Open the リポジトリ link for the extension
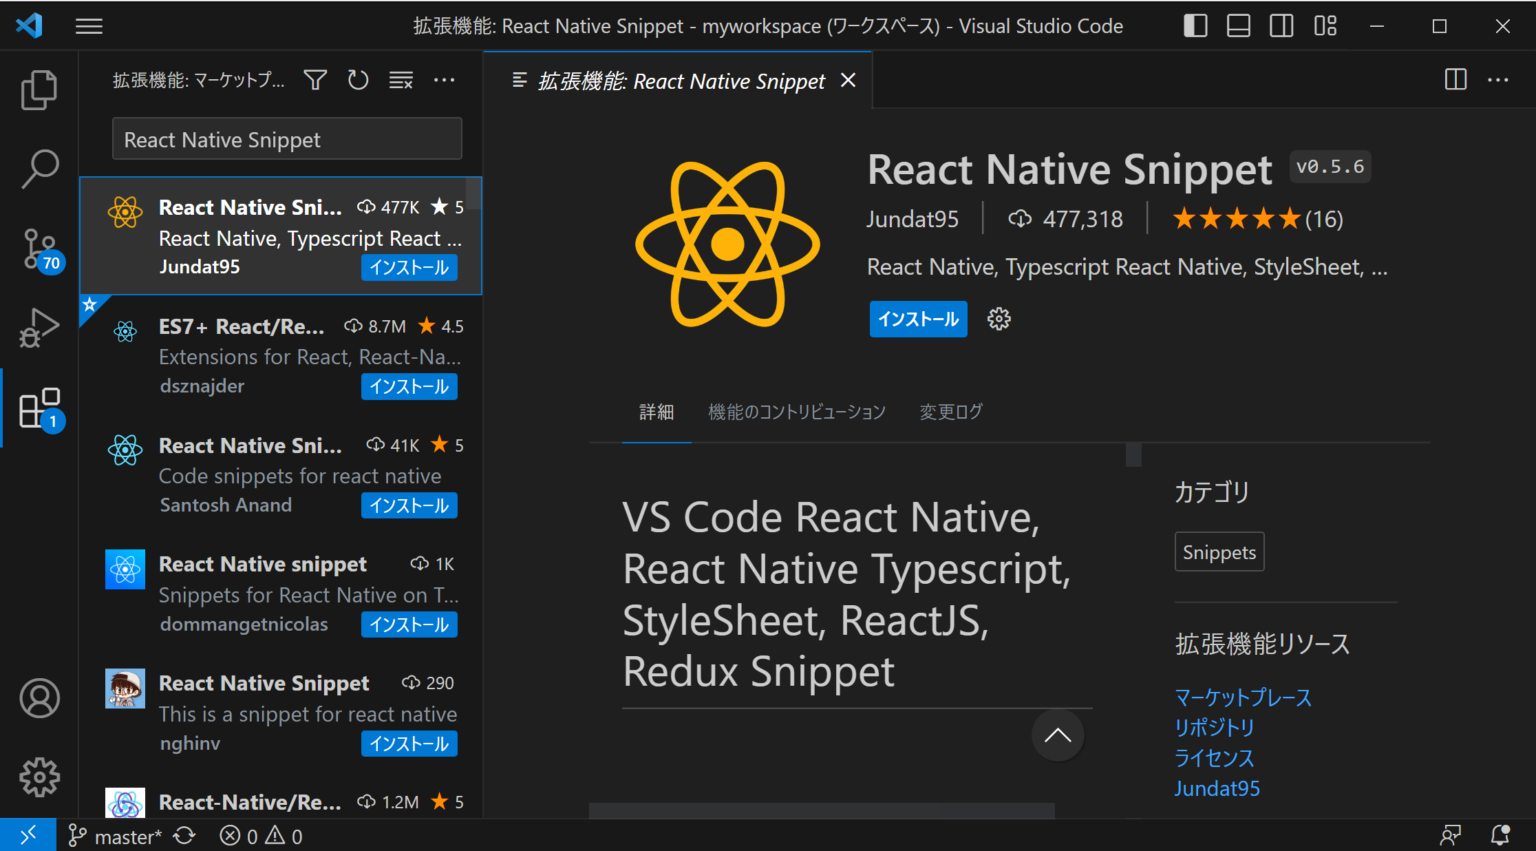This screenshot has width=1536, height=851. click(x=1215, y=727)
